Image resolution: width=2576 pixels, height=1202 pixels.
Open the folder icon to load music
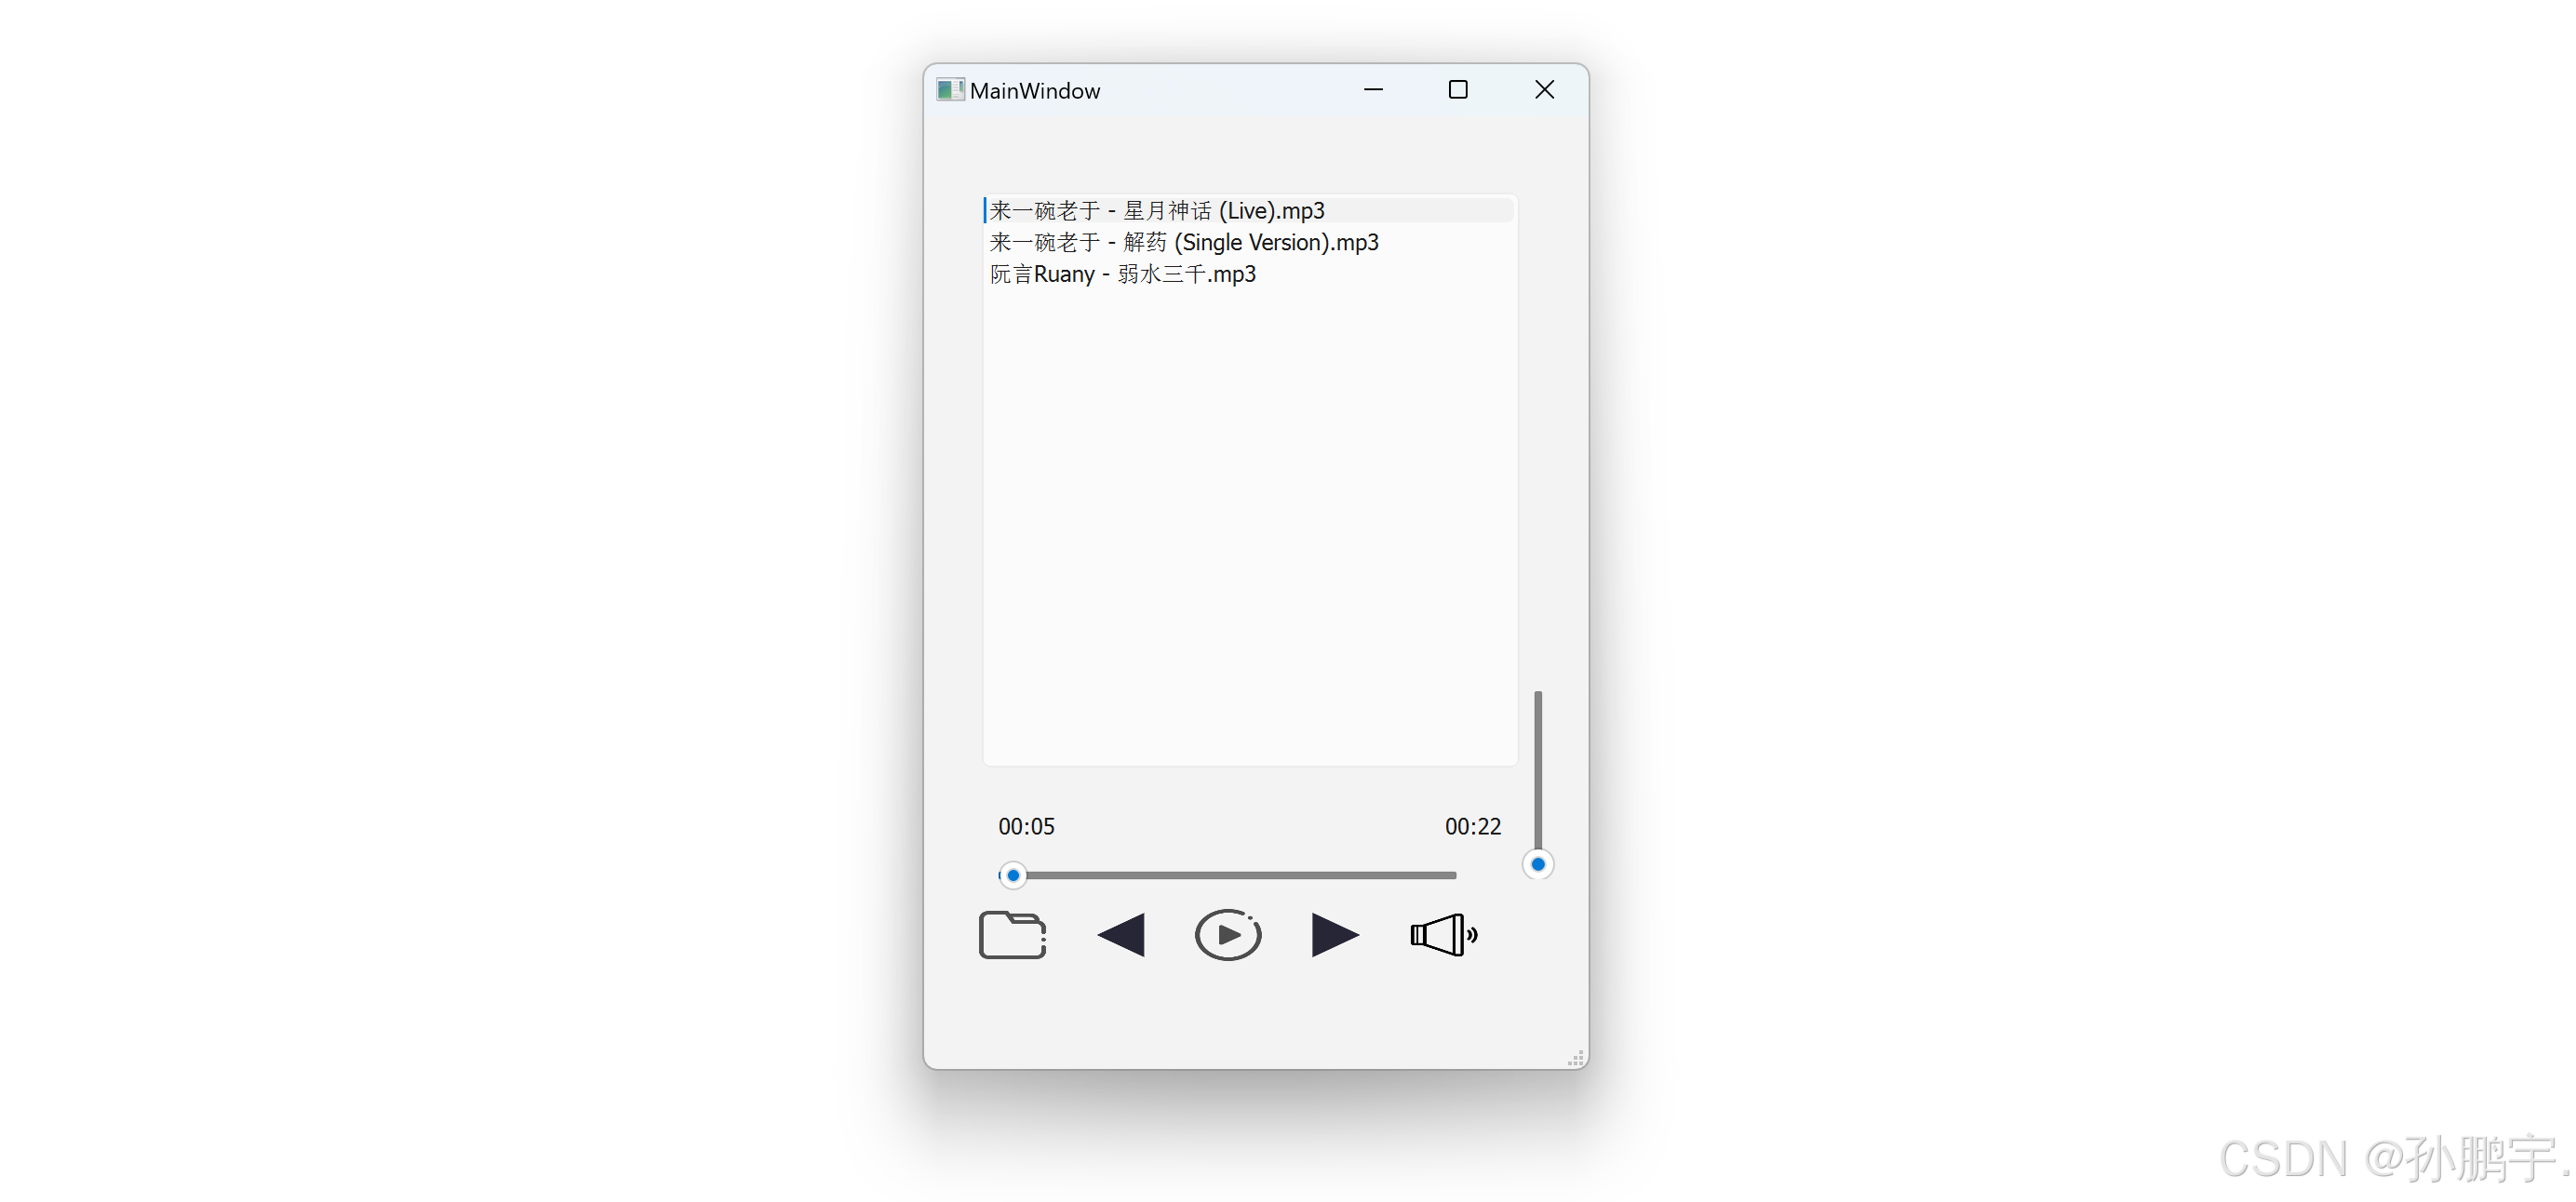(1012, 935)
